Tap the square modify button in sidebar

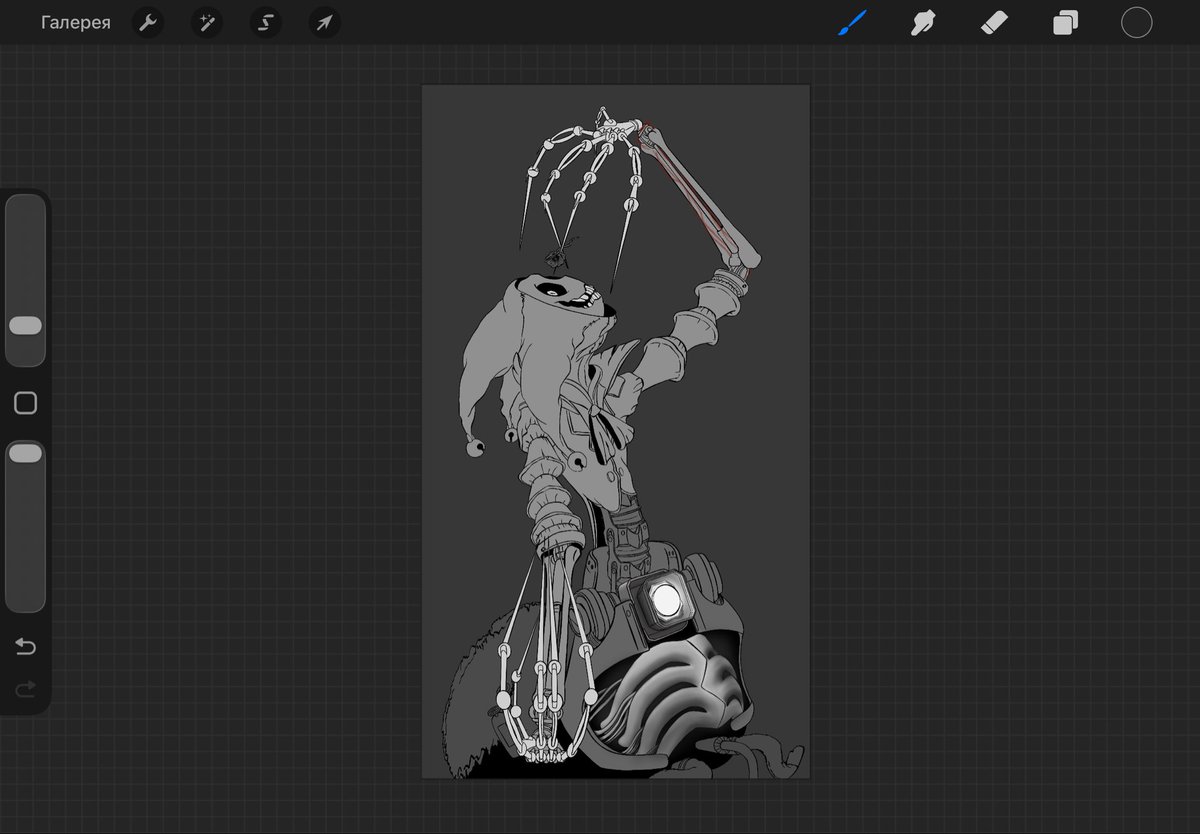pyautogui.click(x=25, y=403)
